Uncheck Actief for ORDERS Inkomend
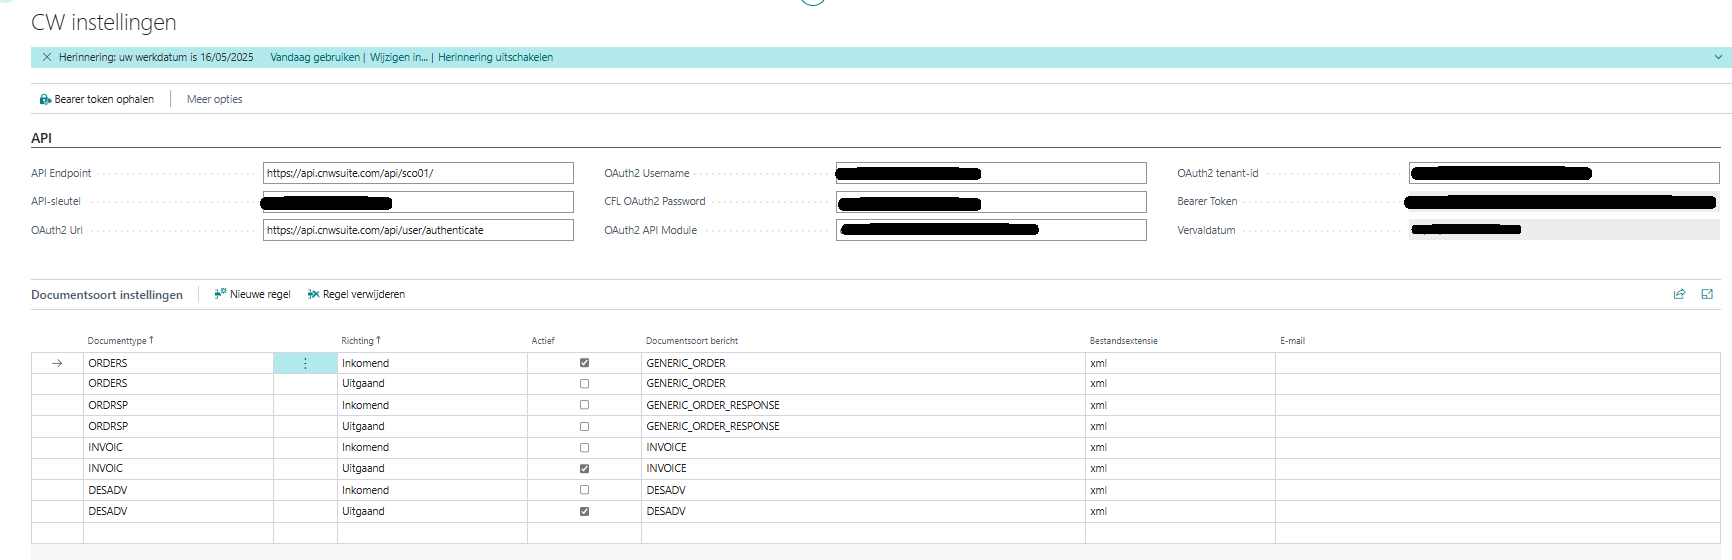1732x560 pixels. (584, 363)
